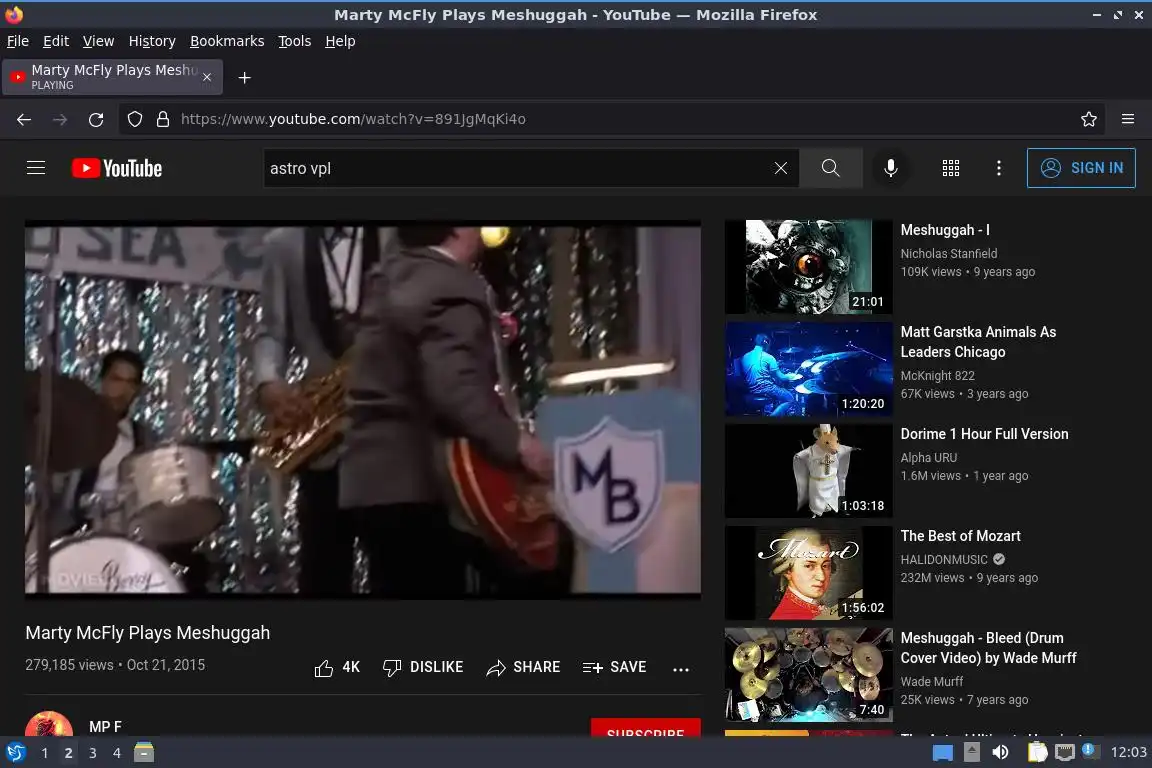
Task: Click the DISLIKE button
Action: tap(423, 667)
